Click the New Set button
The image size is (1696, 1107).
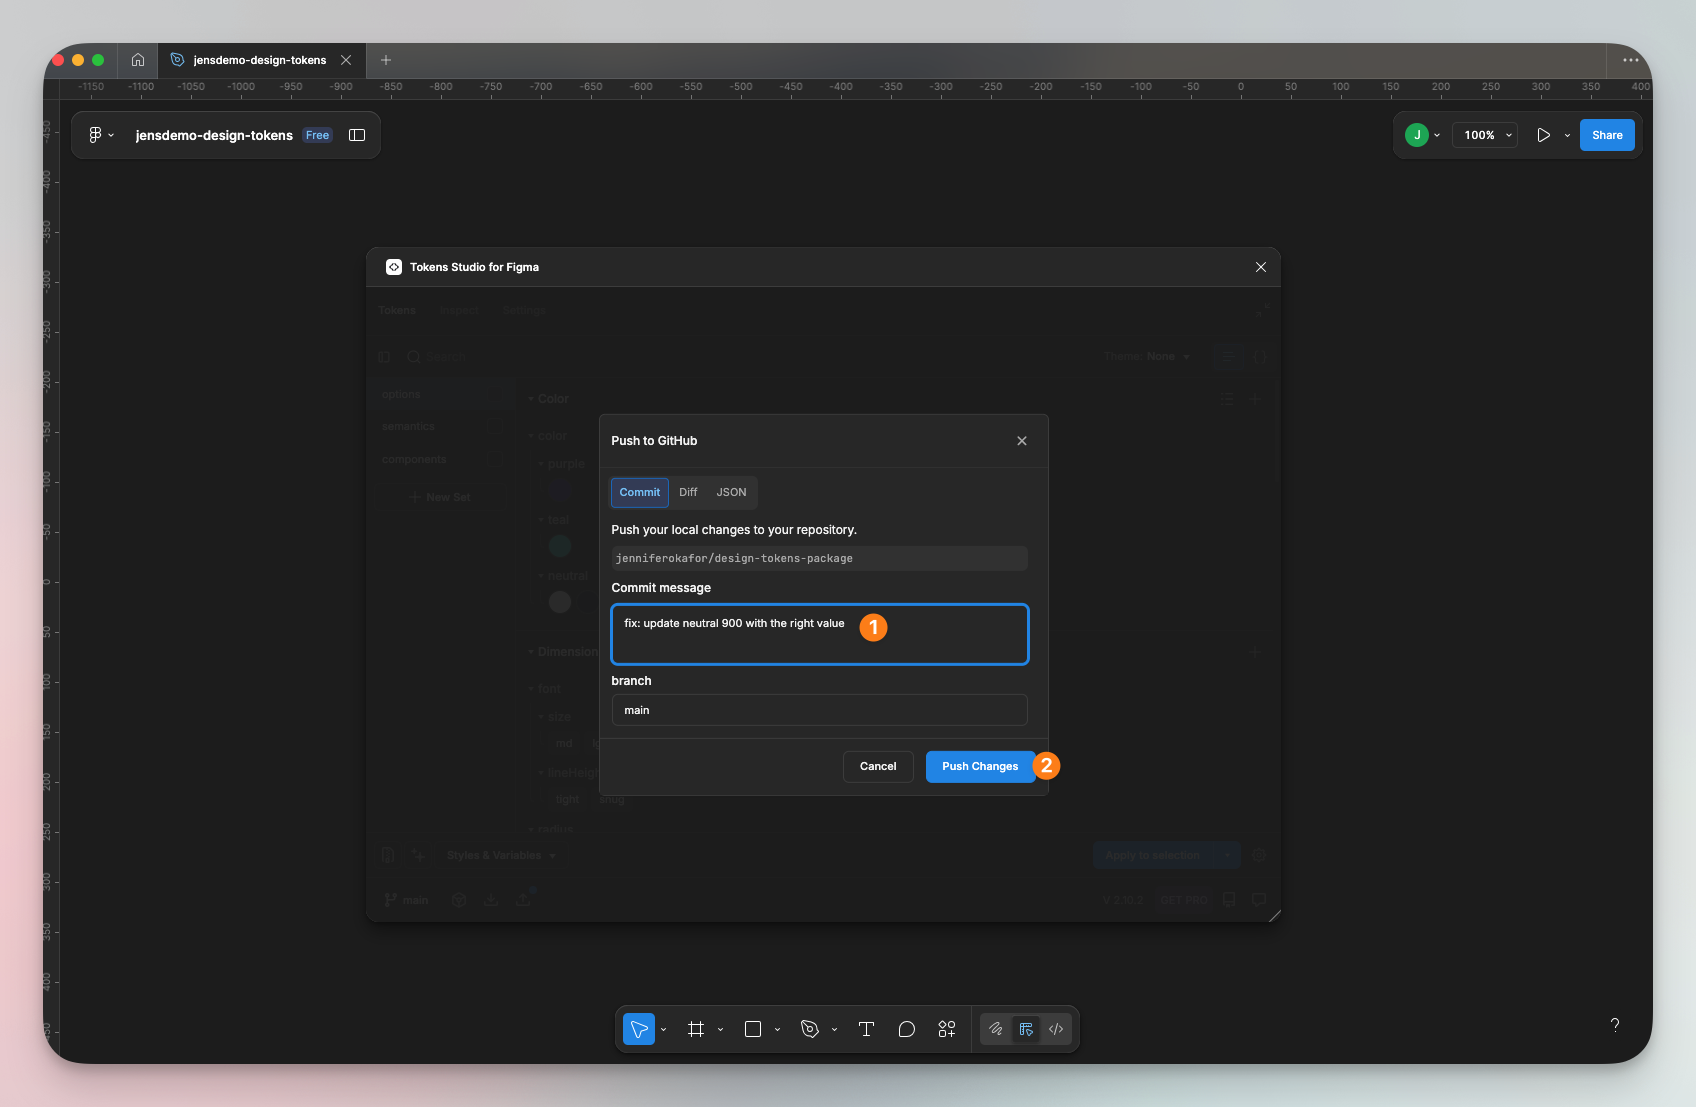(x=440, y=497)
